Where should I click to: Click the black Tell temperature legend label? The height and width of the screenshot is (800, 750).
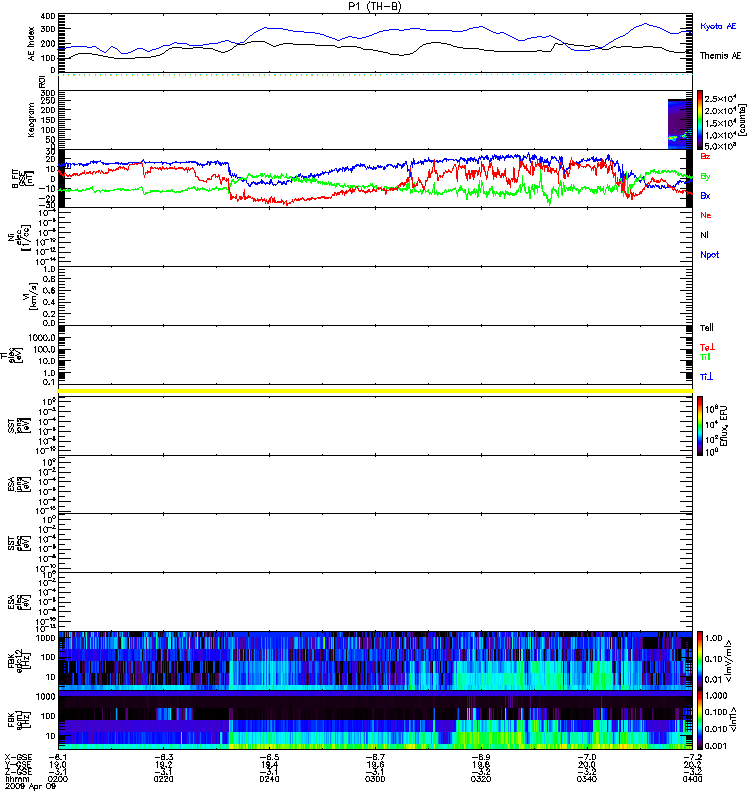(x=707, y=328)
